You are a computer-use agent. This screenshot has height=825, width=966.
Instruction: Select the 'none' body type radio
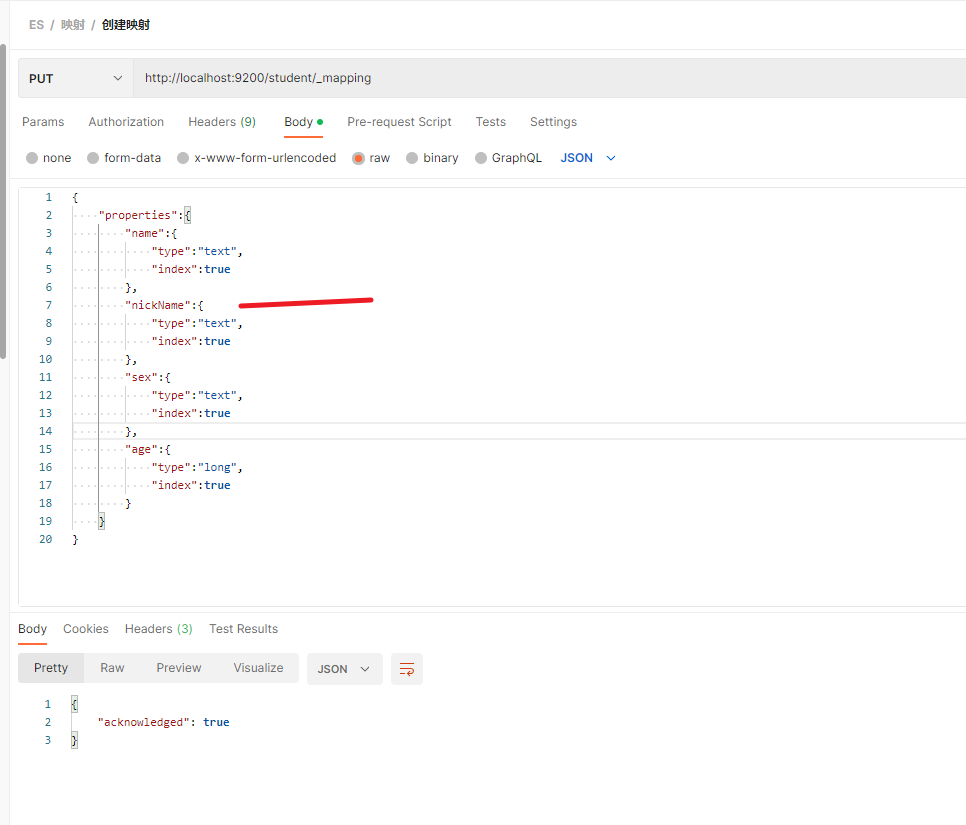(x=32, y=158)
